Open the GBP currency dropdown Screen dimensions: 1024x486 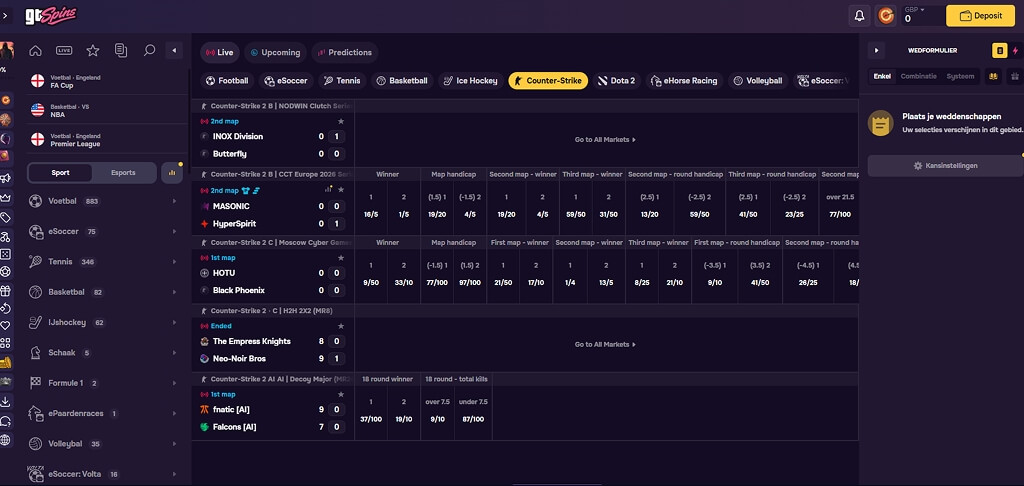click(x=914, y=10)
